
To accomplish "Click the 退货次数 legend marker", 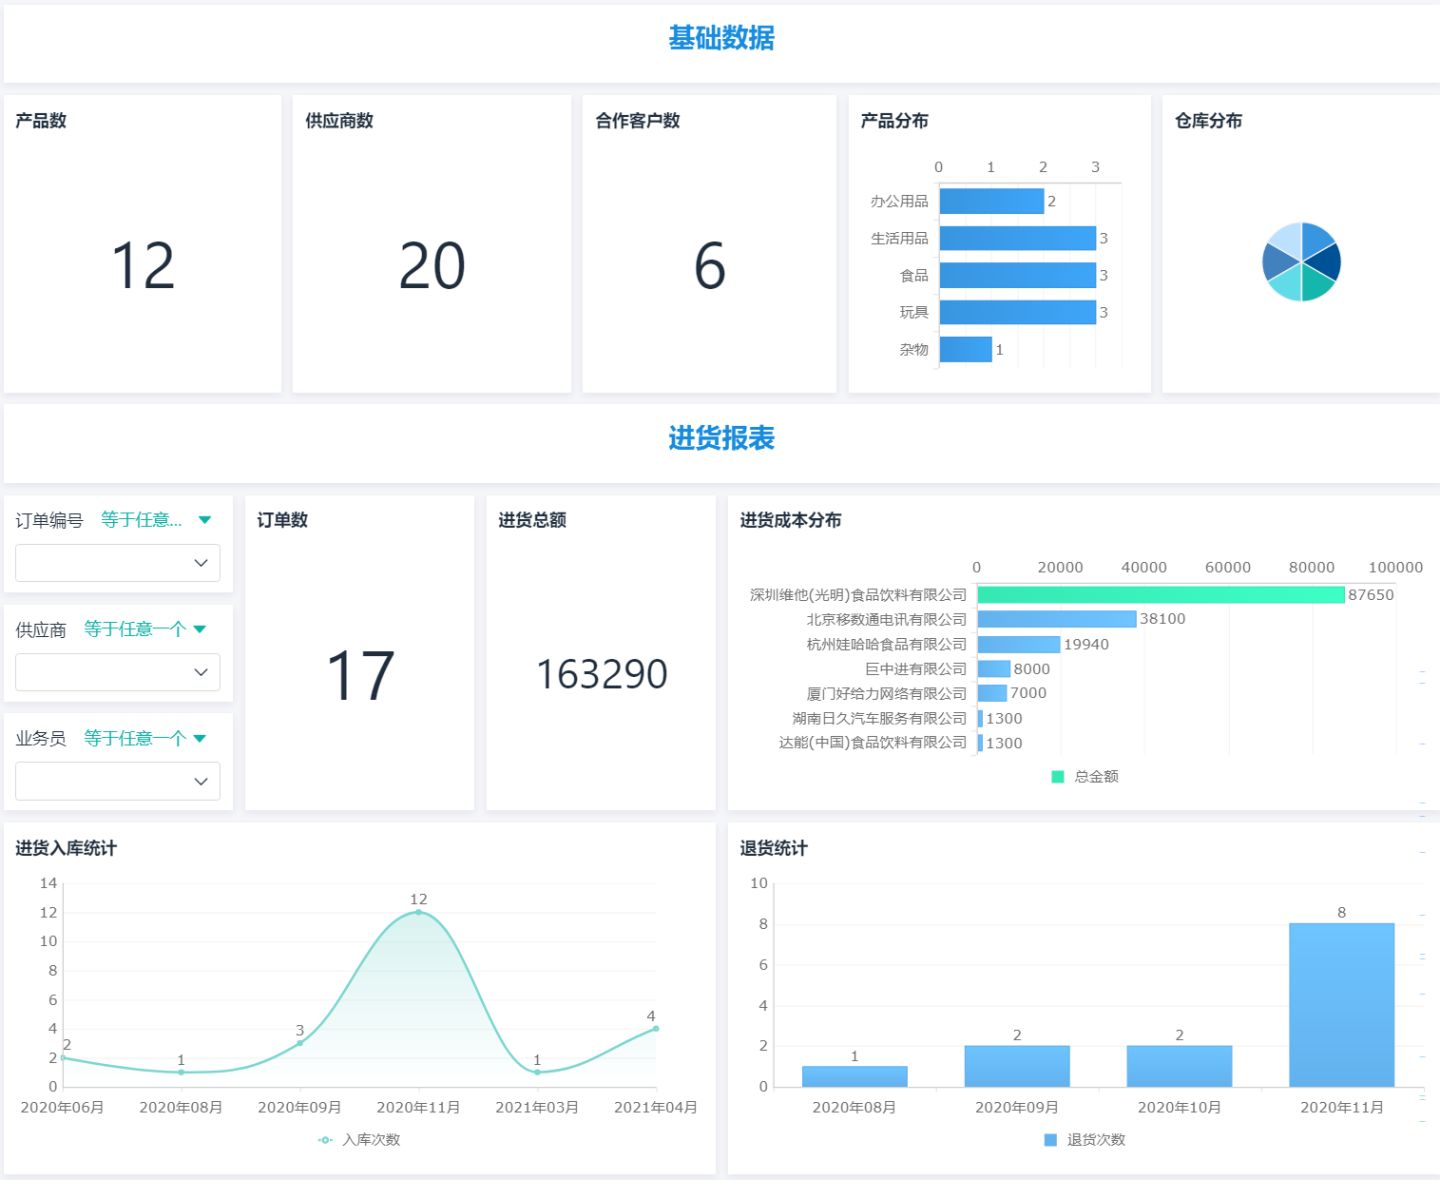I will pos(1050,1140).
